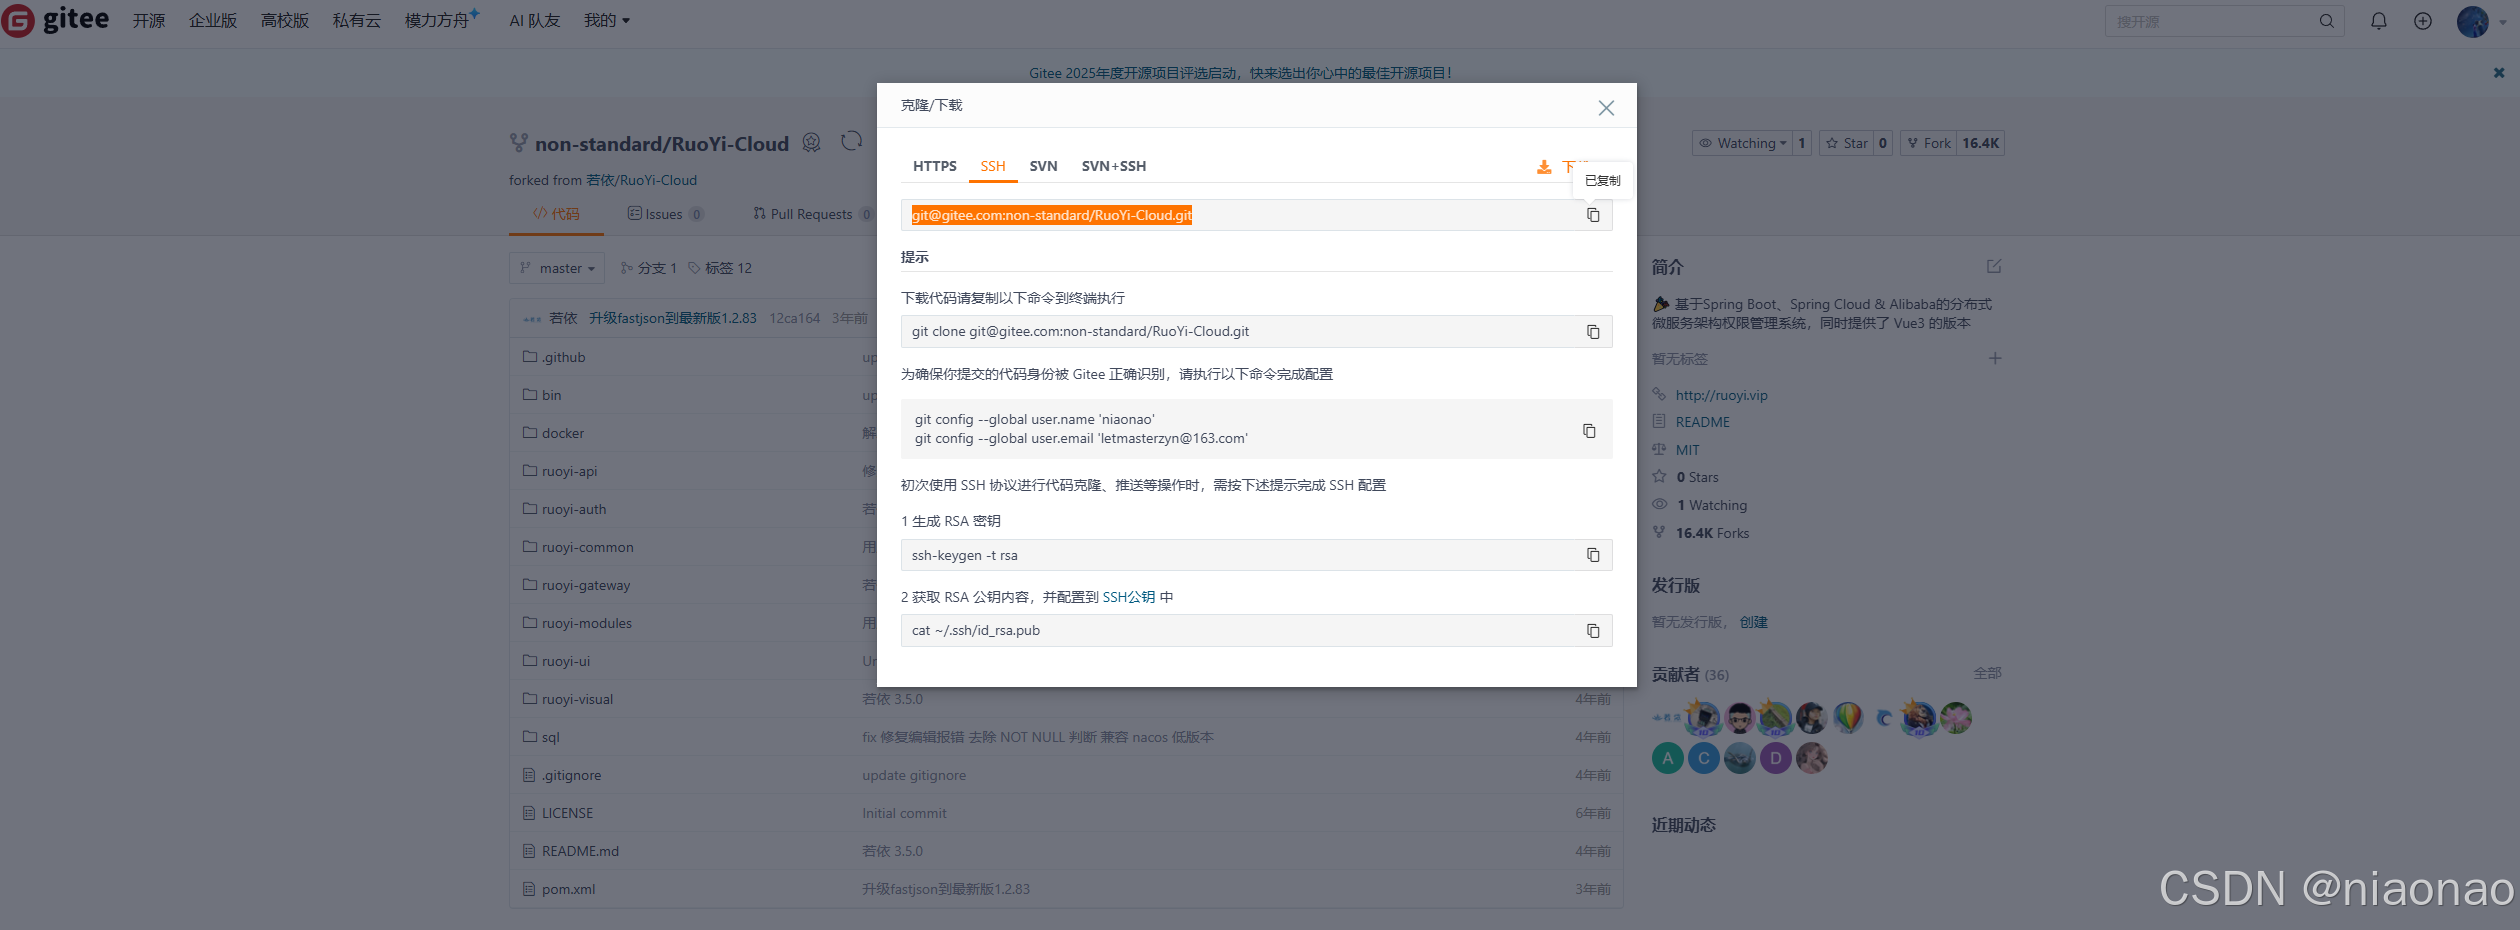Click the repository sync refresh icon
This screenshot has width=2520, height=930.
click(x=851, y=141)
